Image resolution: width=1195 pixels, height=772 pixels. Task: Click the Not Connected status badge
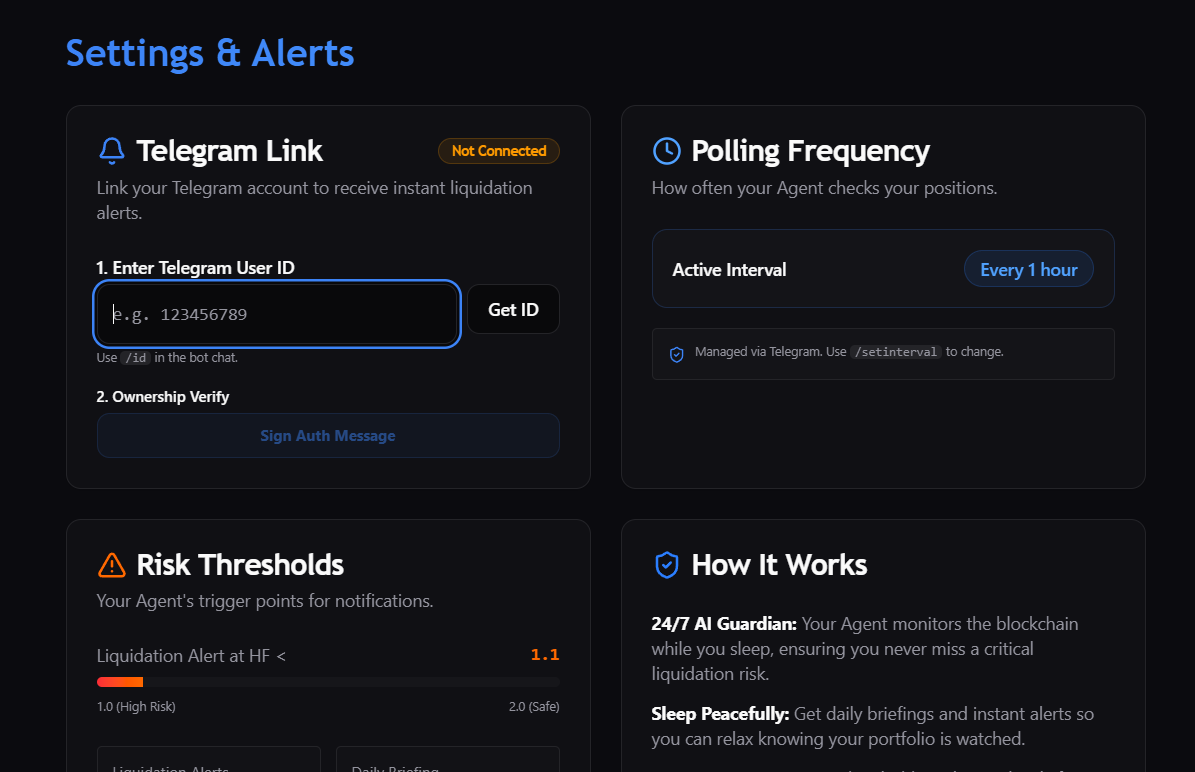pyautogui.click(x=498, y=151)
